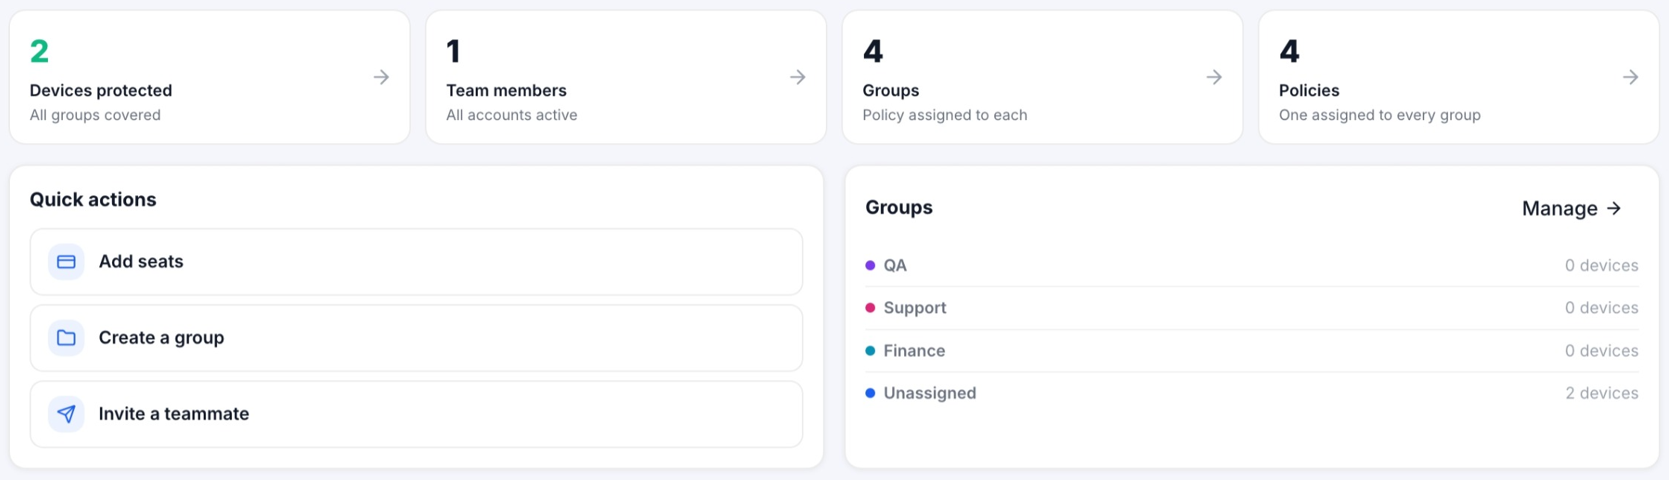Click the green number 2 devices count
Screen dimensions: 1669x480
pyautogui.click(x=39, y=51)
